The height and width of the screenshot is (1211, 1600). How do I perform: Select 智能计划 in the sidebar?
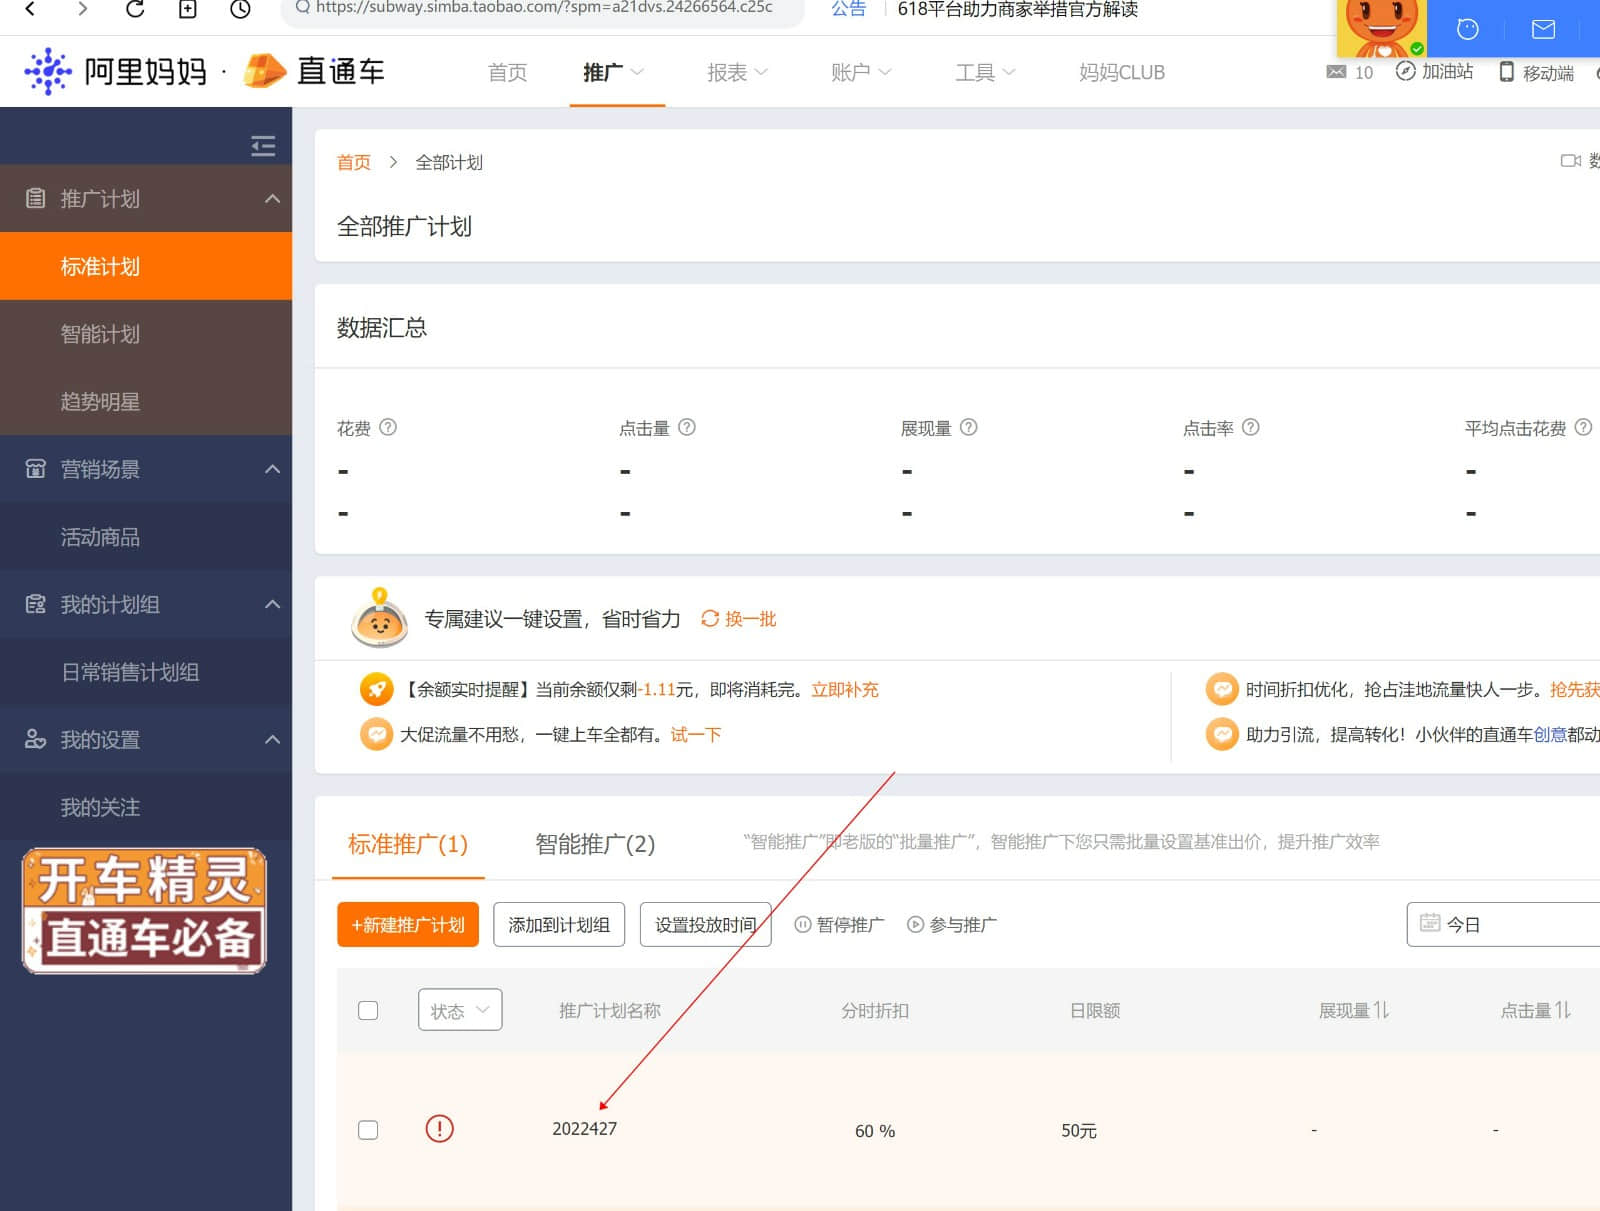(100, 334)
